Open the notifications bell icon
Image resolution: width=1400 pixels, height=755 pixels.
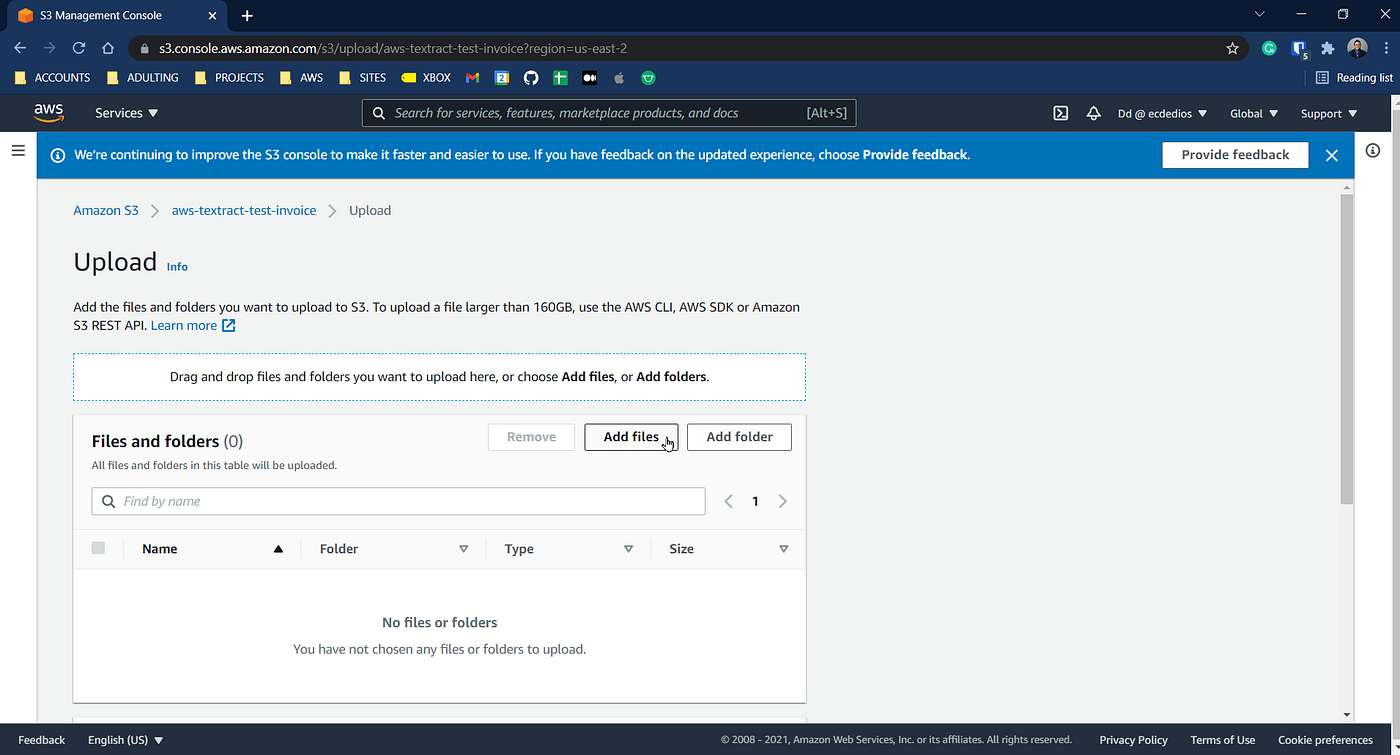(1094, 113)
